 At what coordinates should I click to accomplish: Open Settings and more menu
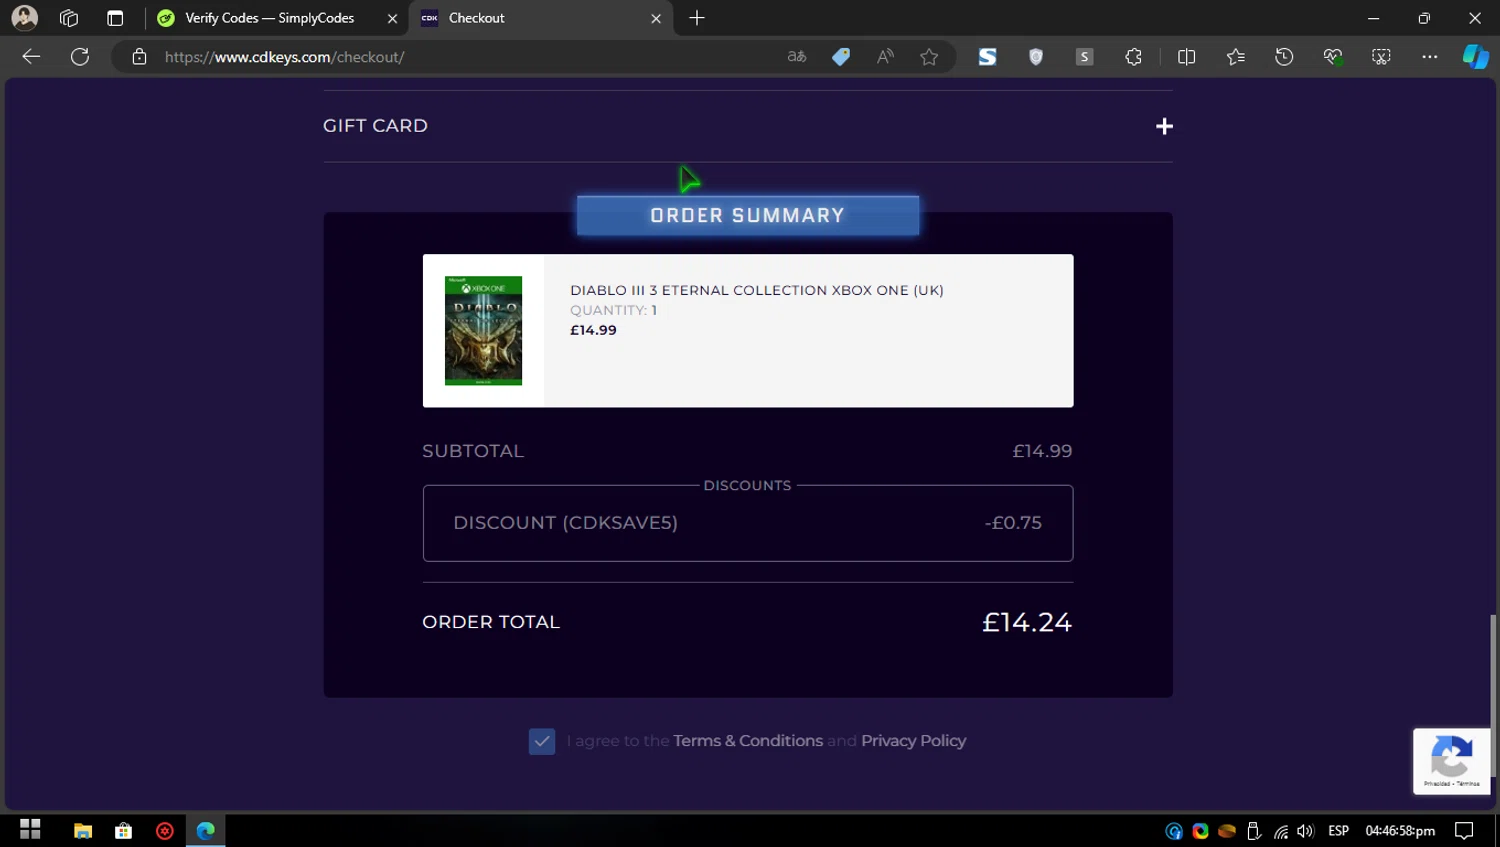click(1430, 57)
